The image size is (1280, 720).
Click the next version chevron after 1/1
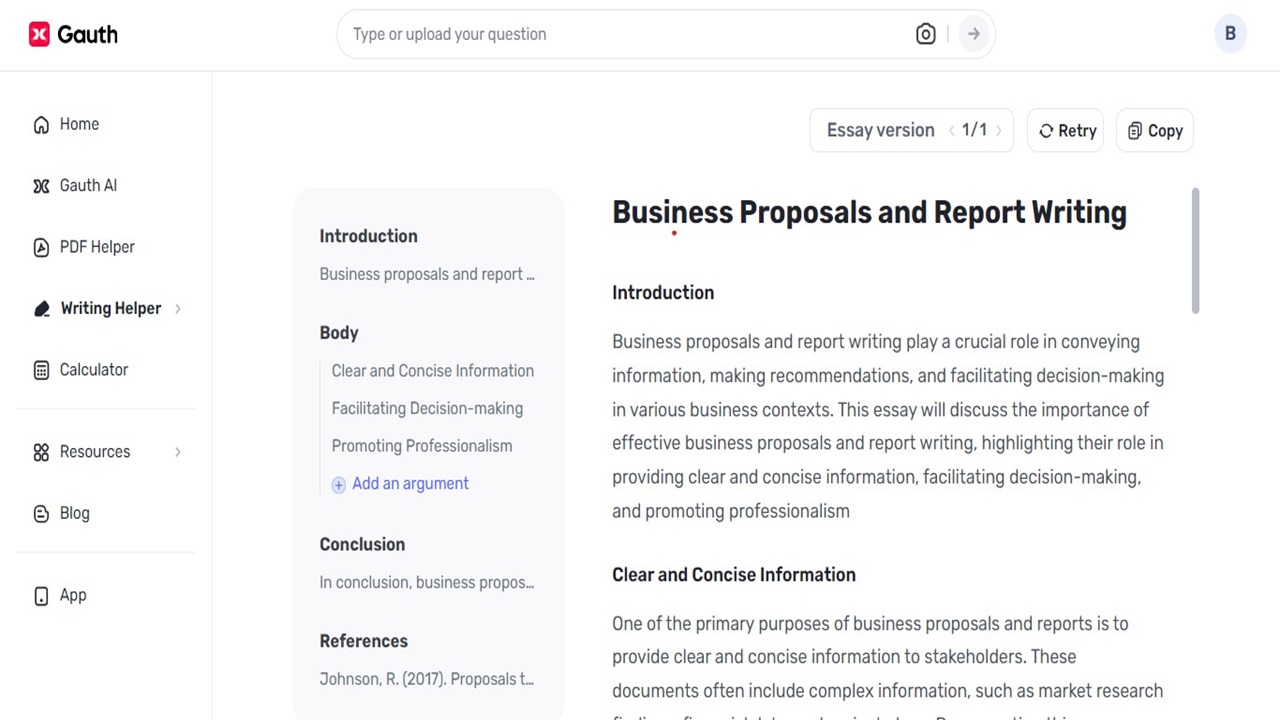coord(998,130)
